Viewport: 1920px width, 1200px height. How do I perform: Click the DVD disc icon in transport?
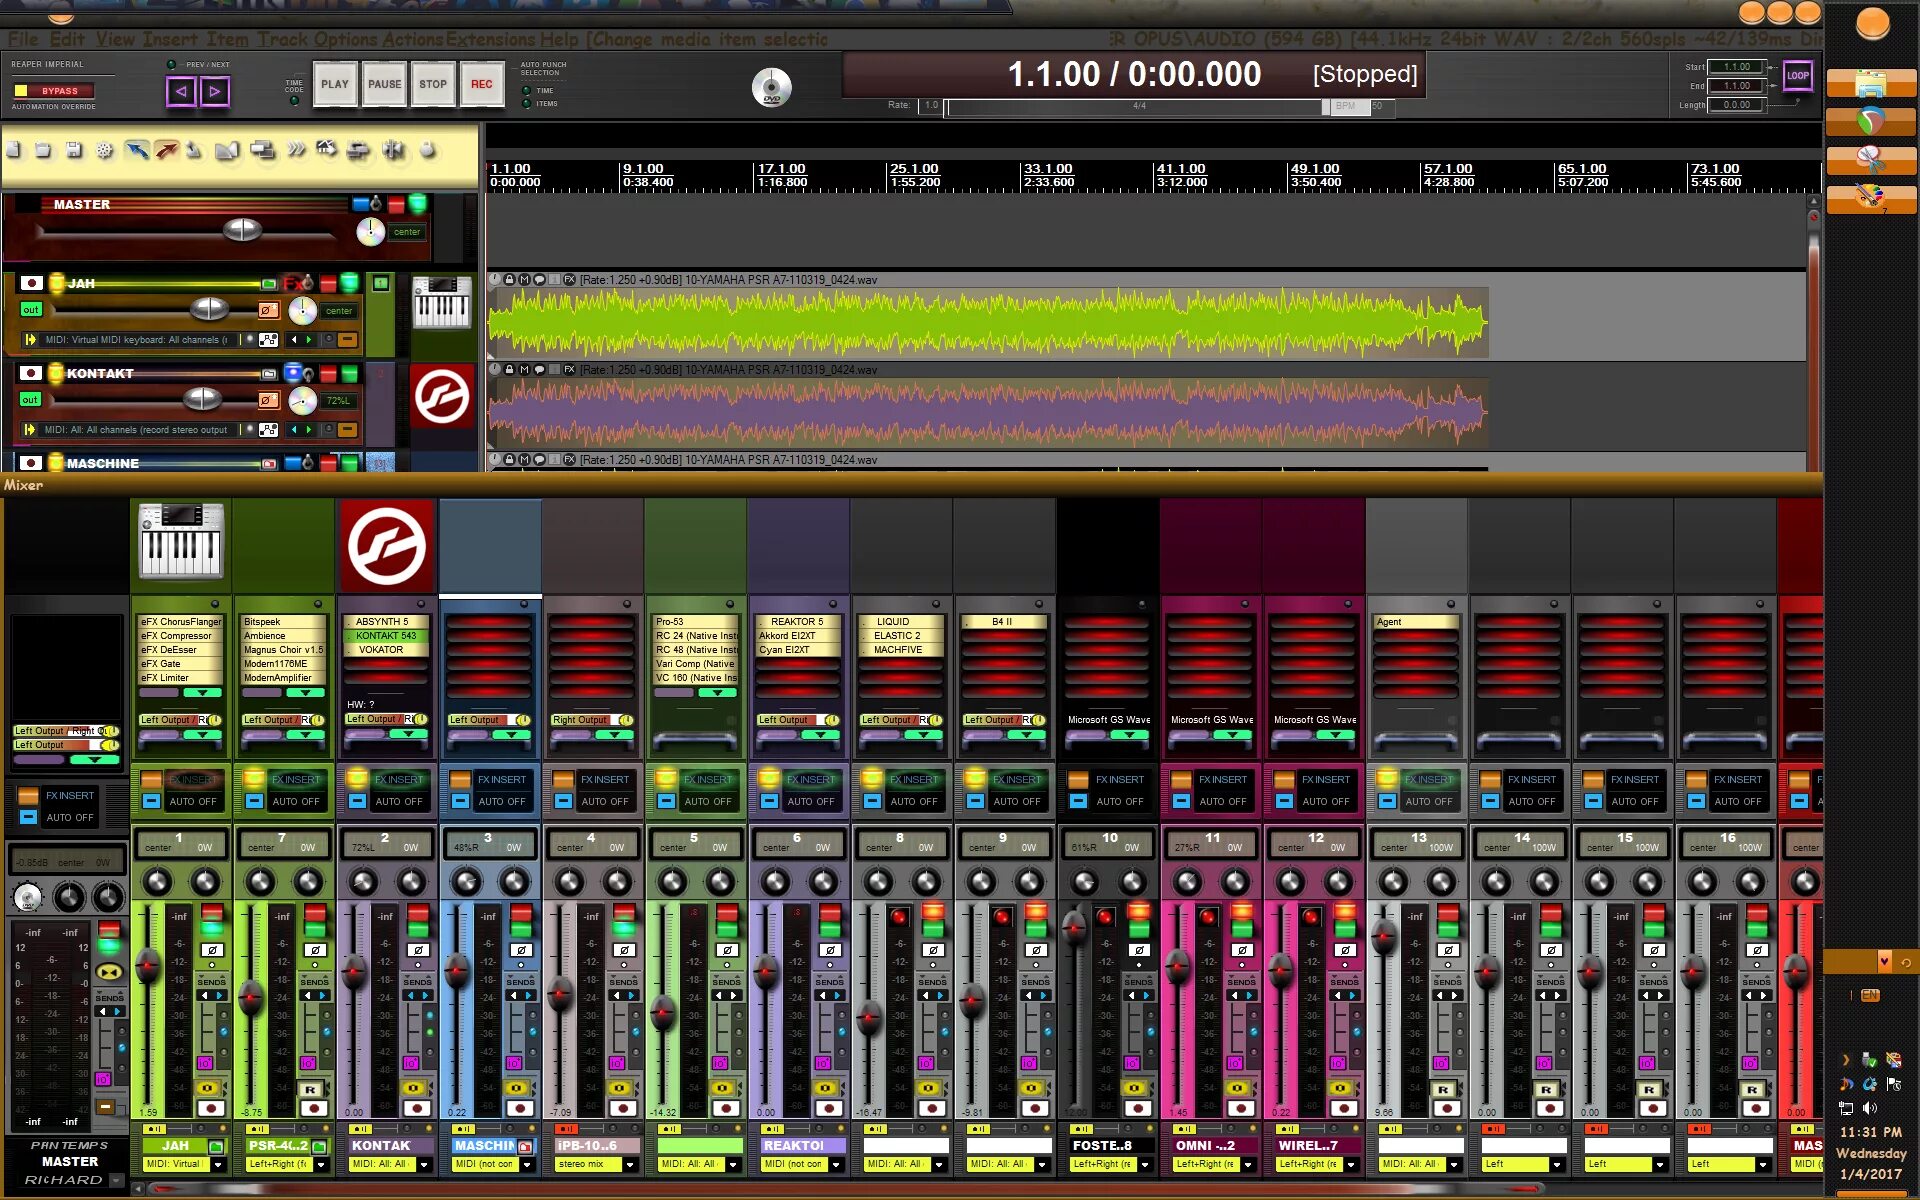771,88
